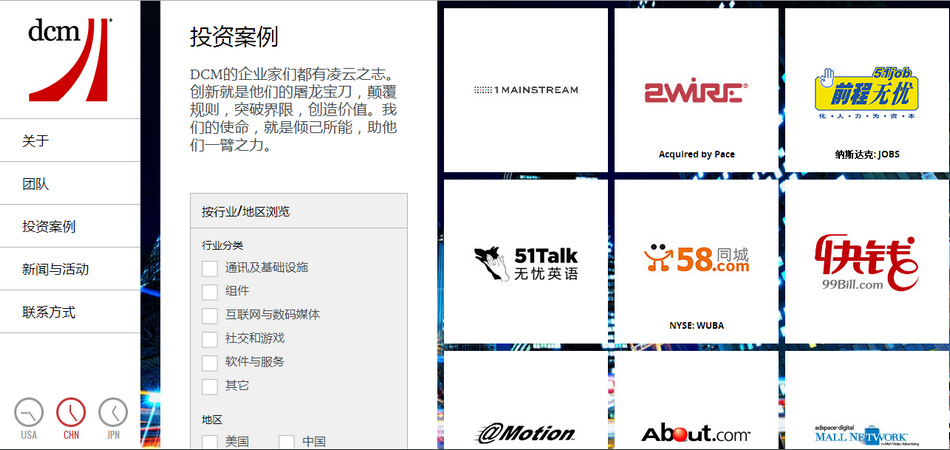Click the 地区 label
The image size is (950, 450).
212,420
